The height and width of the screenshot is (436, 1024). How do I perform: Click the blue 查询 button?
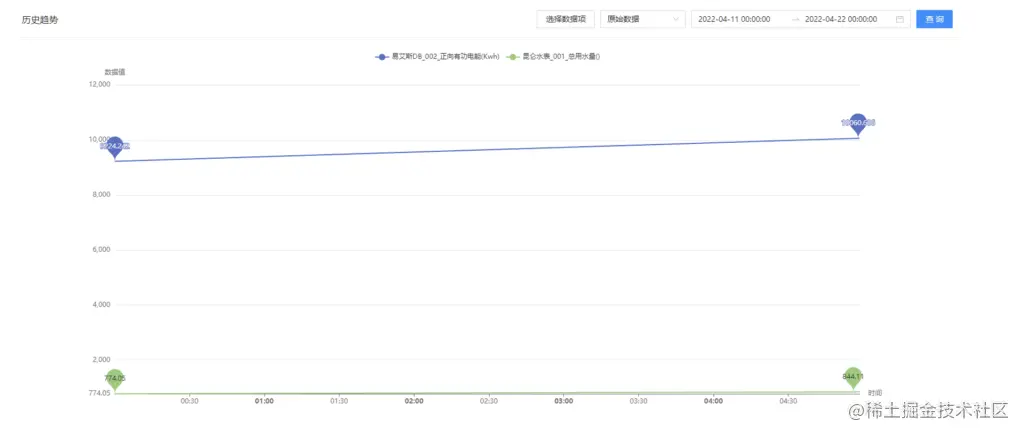[934, 19]
